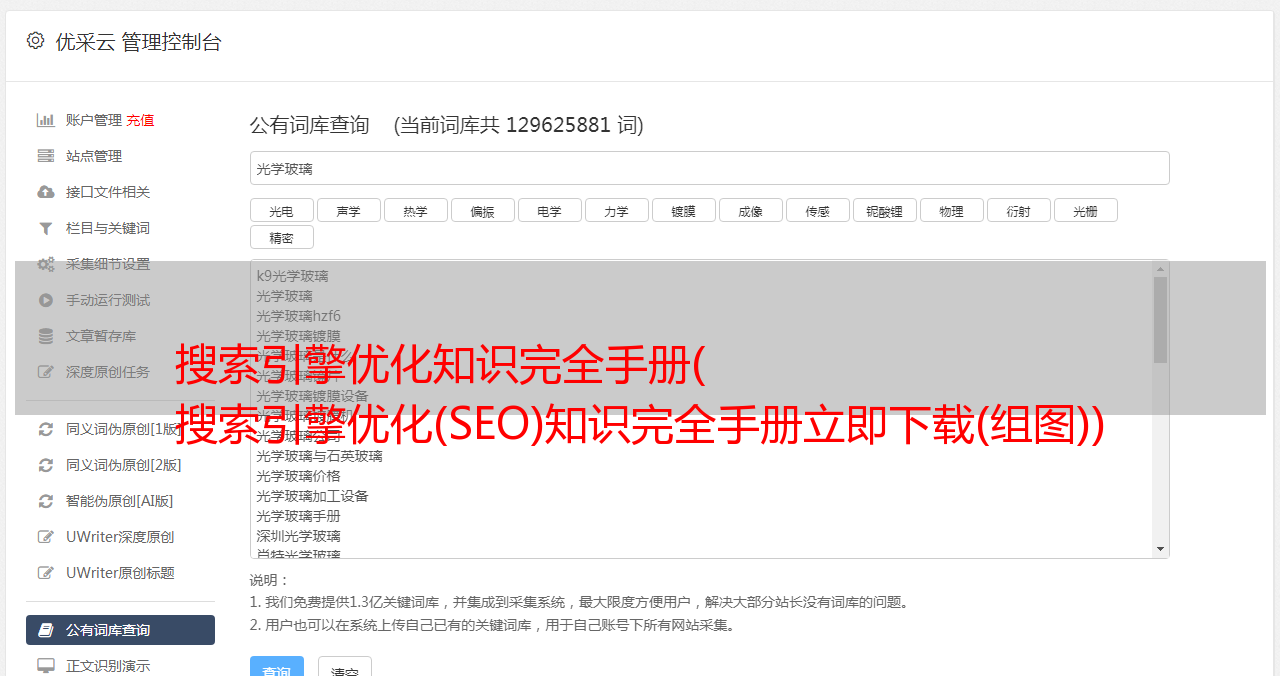
Task: Open the 公有词库查询 menu item
Action: tap(120, 630)
